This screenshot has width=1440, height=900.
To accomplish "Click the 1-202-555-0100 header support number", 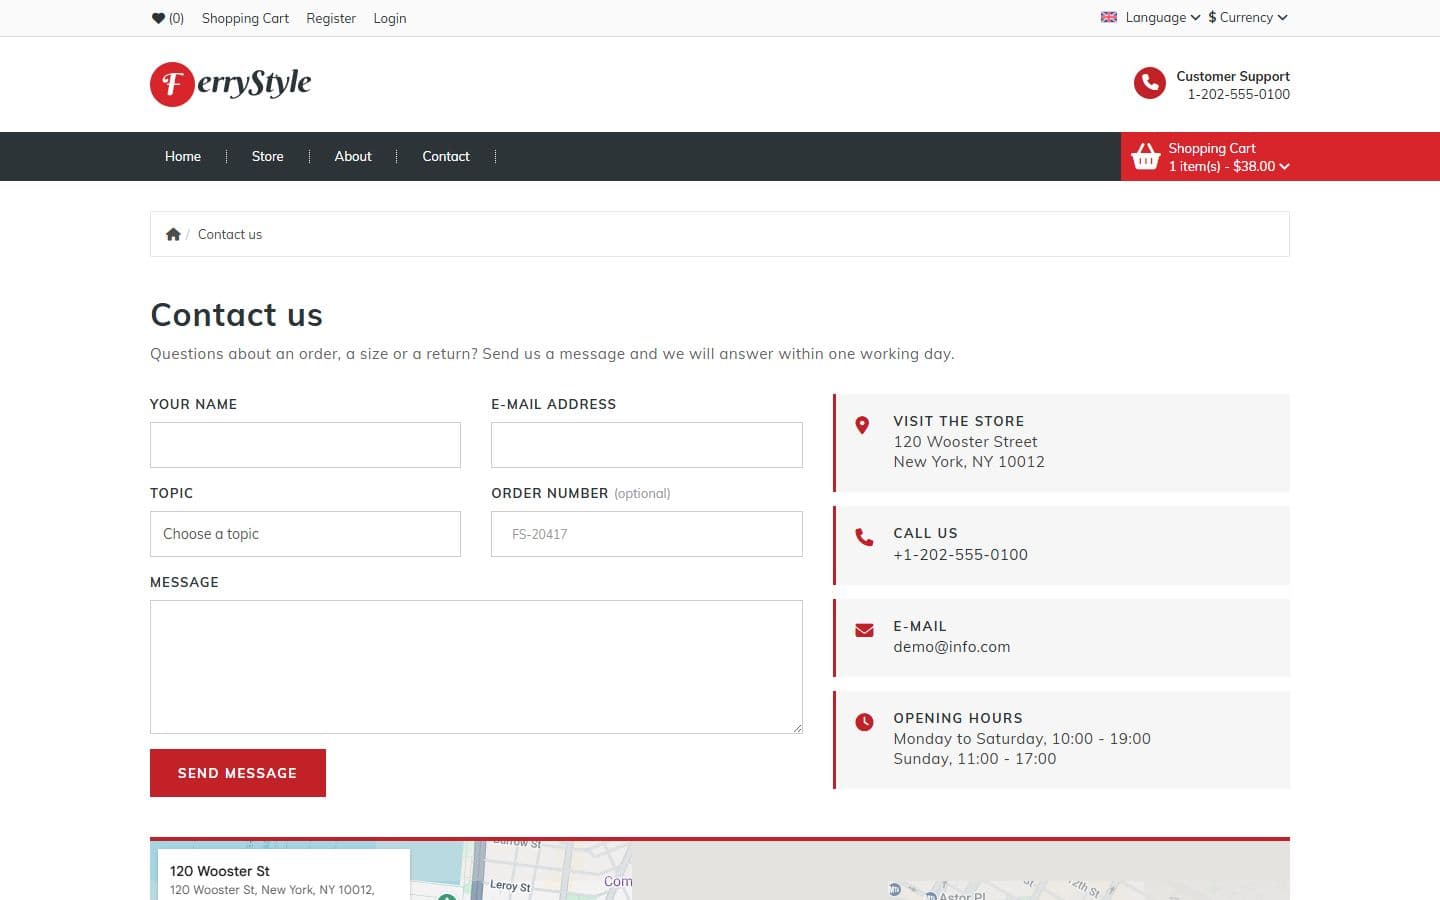I will point(1238,94).
